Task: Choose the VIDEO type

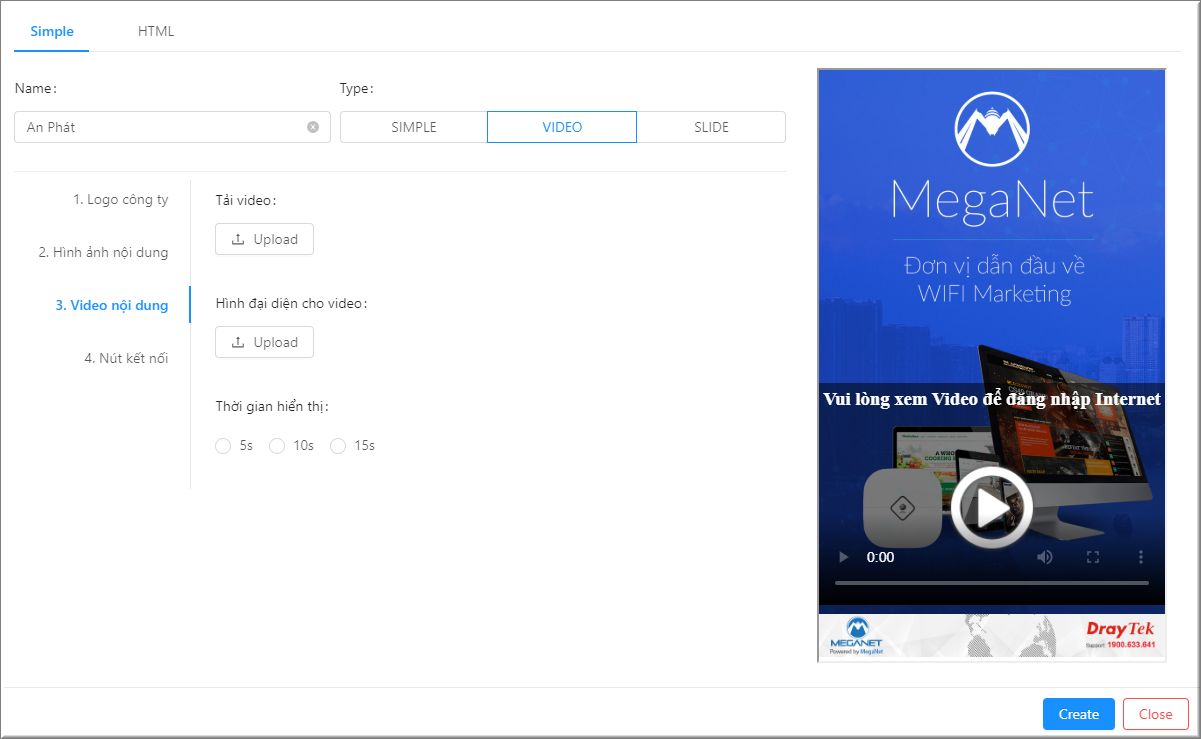Action: pyautogui.click(x=562, y=127)
